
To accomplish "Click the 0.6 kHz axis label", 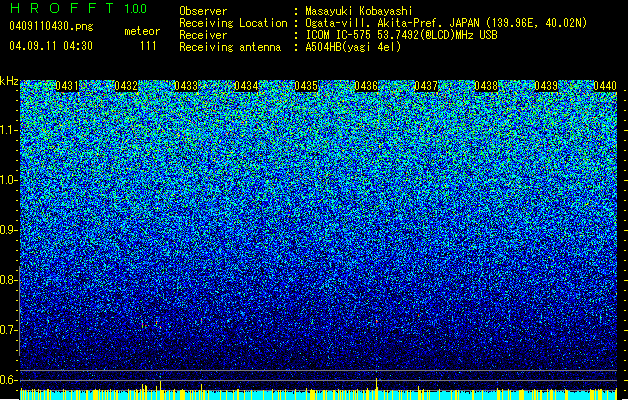I will (9, 380).
